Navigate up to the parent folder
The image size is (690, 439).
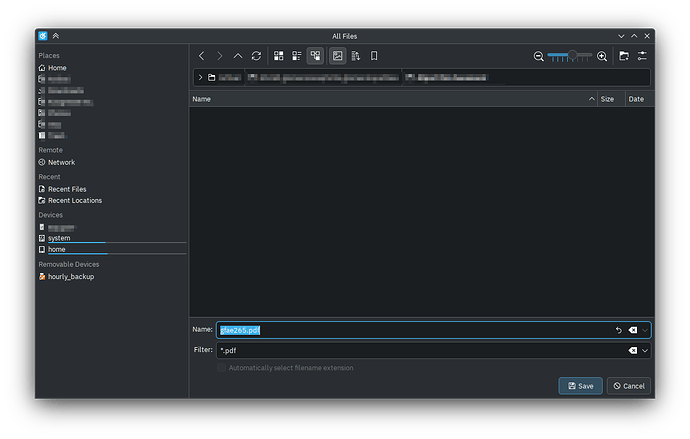point(238,56)
